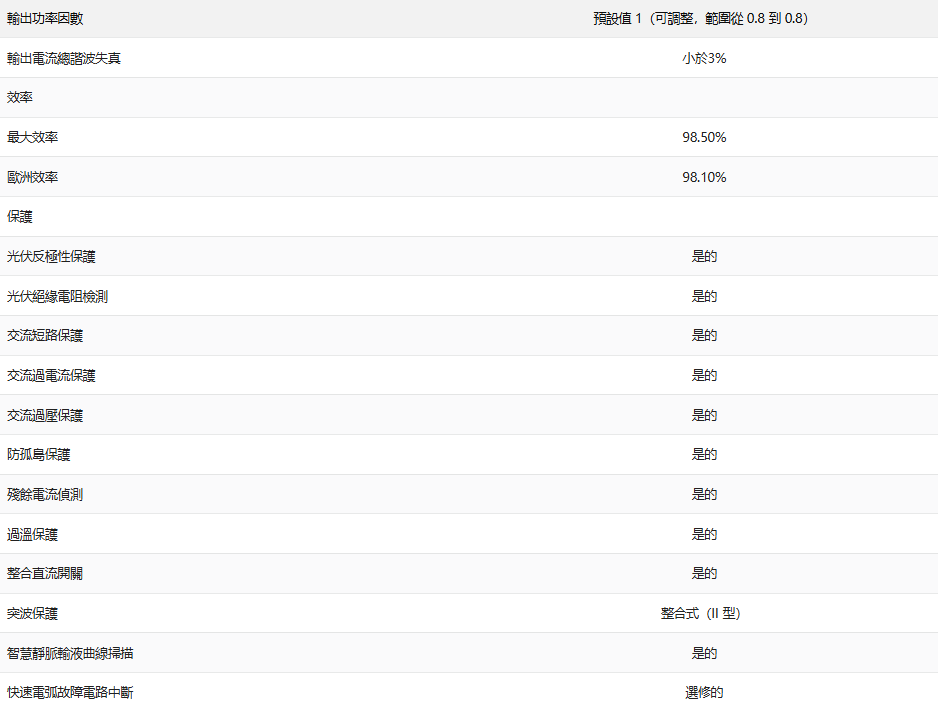Select 是的 value in 光伏絕緣電阻檢測 row
This screenshot has width=938, height=709.
(704, 296)
